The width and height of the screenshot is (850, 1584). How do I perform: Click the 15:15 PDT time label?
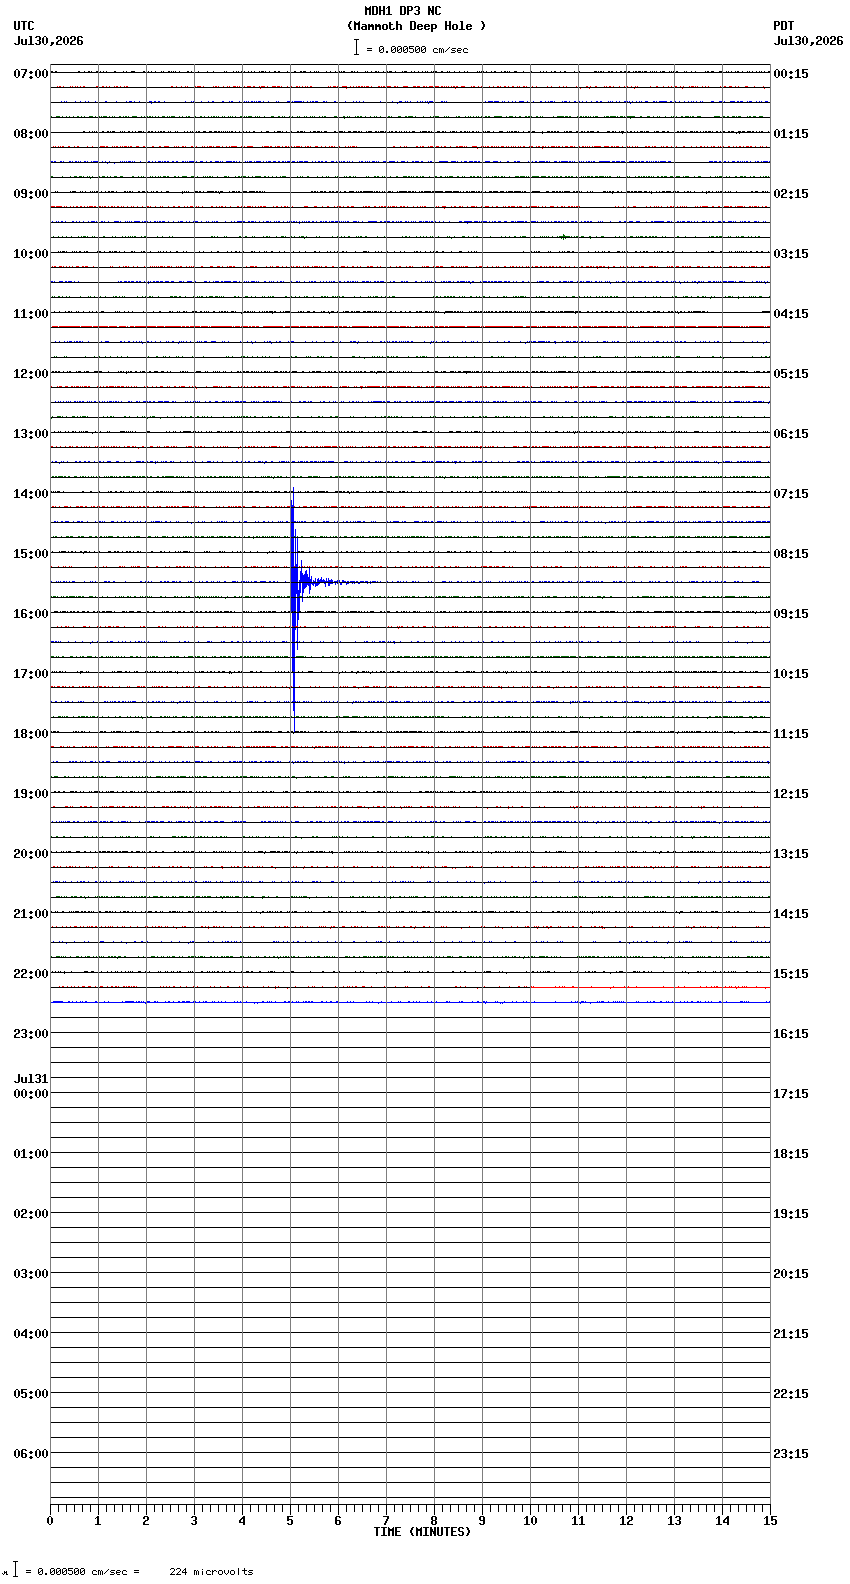791,974
